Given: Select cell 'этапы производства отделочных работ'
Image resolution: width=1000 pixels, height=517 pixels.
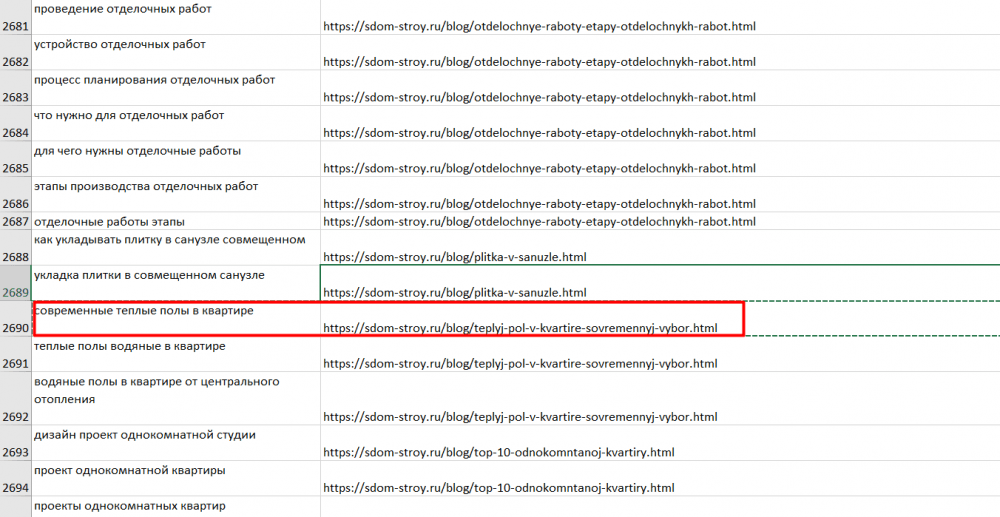Looking at the screenshot, I should (175, 194).
